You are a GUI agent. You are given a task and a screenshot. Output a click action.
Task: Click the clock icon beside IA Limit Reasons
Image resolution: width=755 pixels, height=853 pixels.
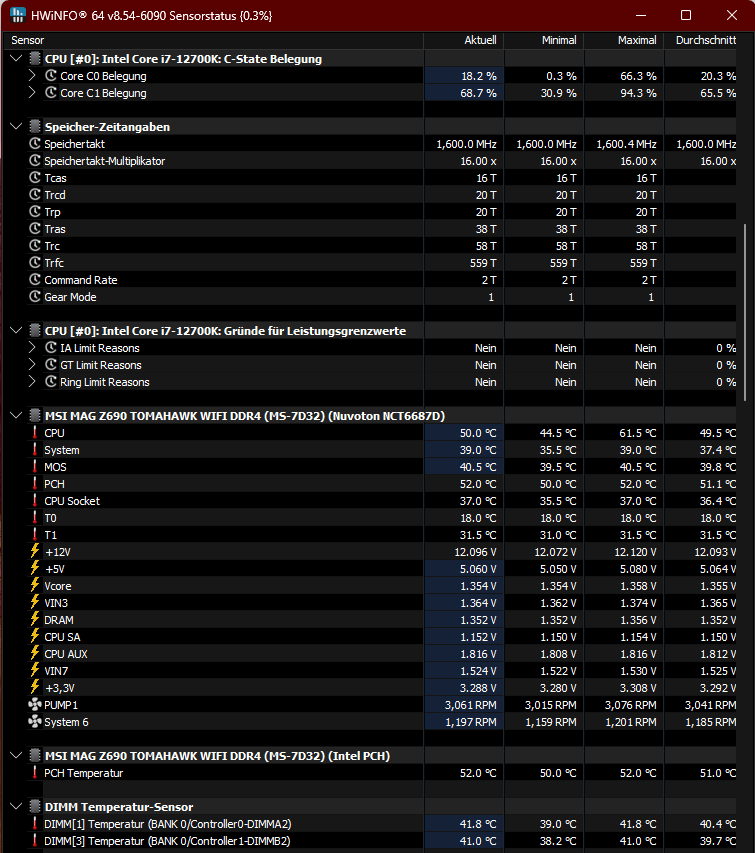51,348
